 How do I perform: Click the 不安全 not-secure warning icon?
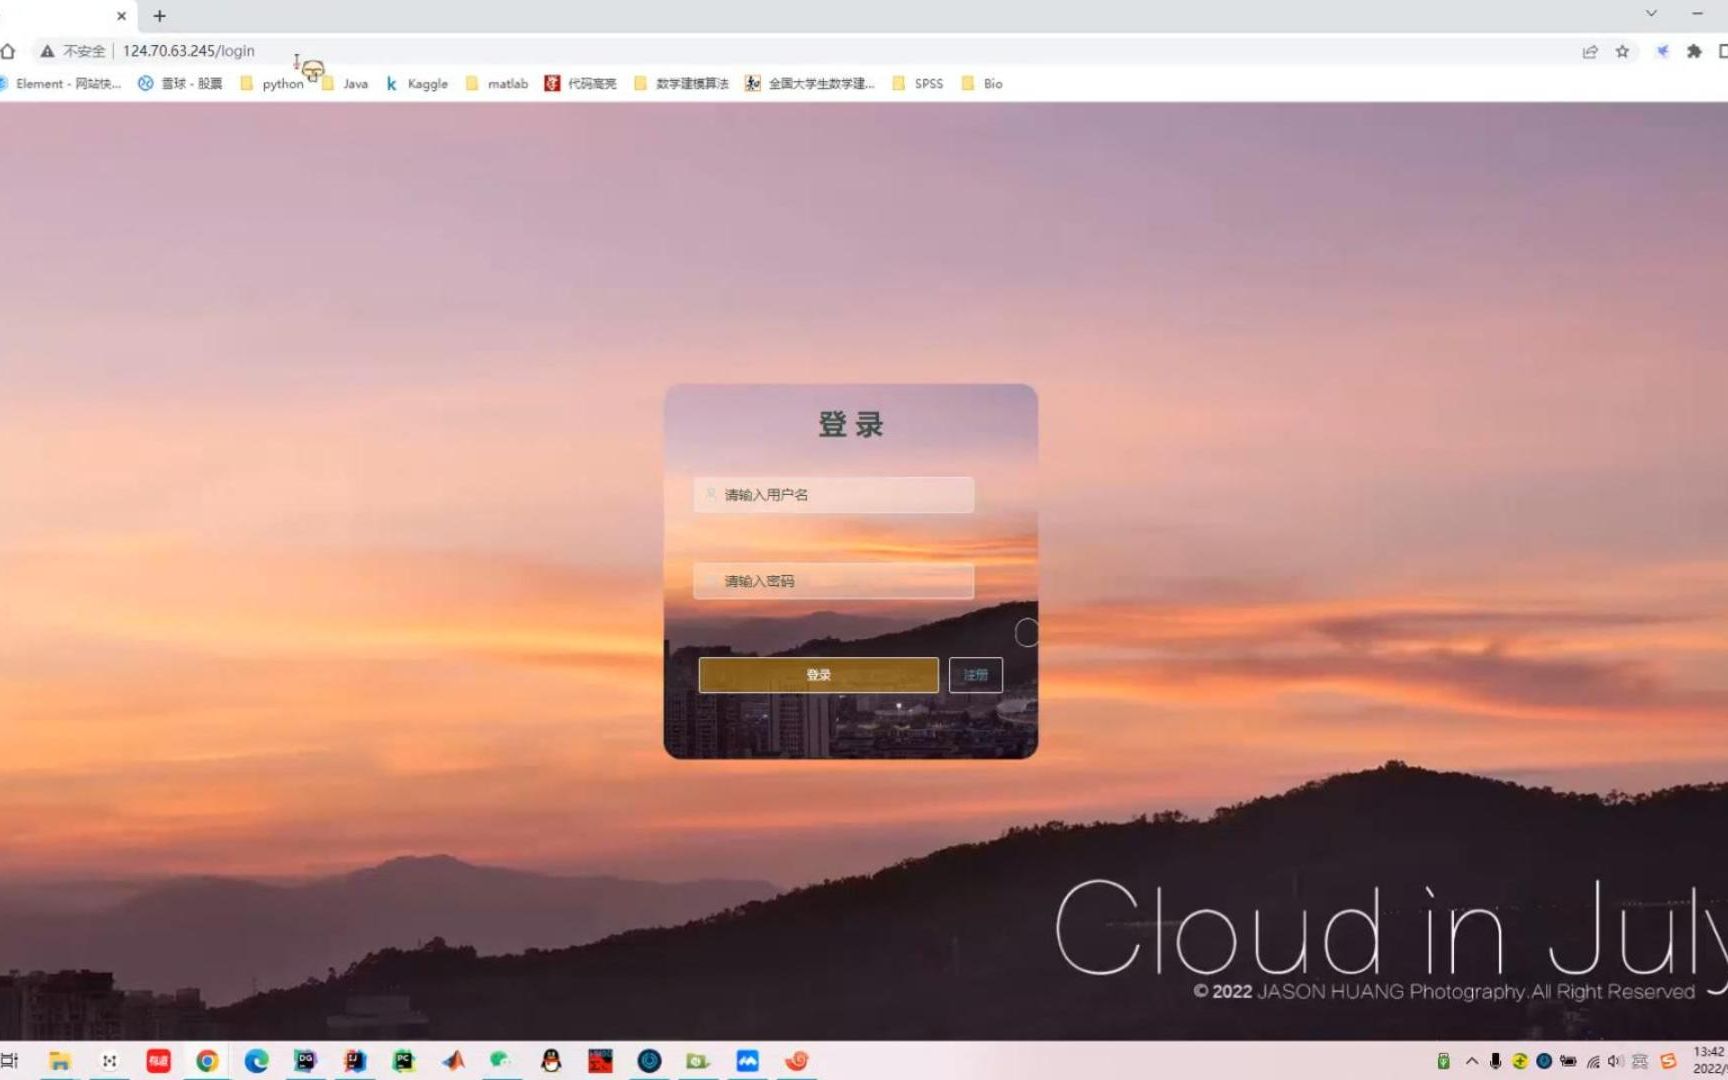47,51
